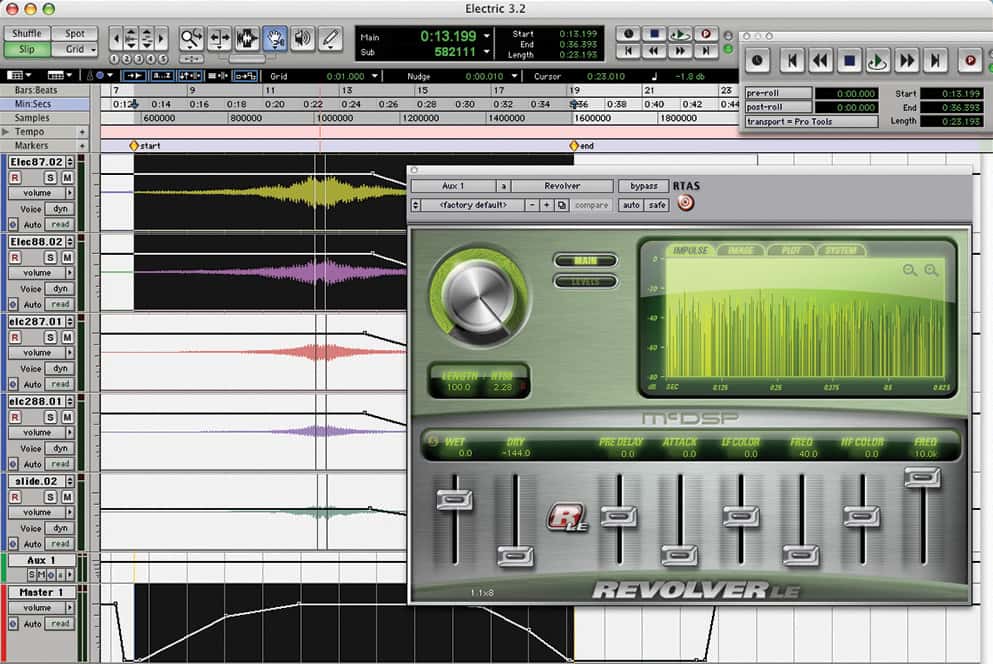993x664 pixels.
Task: Solo the Elec88.02 track
Action: (50, 258)
